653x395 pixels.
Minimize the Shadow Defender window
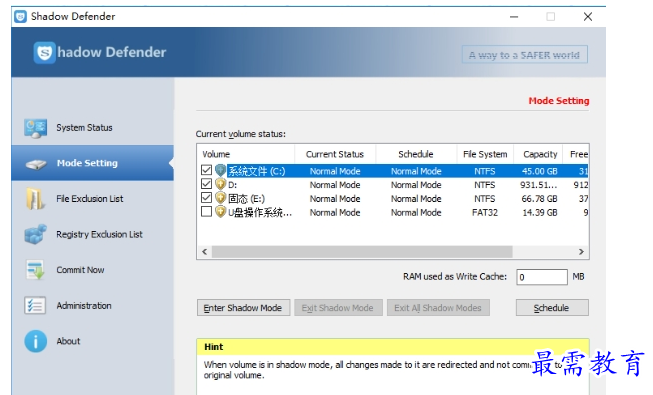(514, 17)
